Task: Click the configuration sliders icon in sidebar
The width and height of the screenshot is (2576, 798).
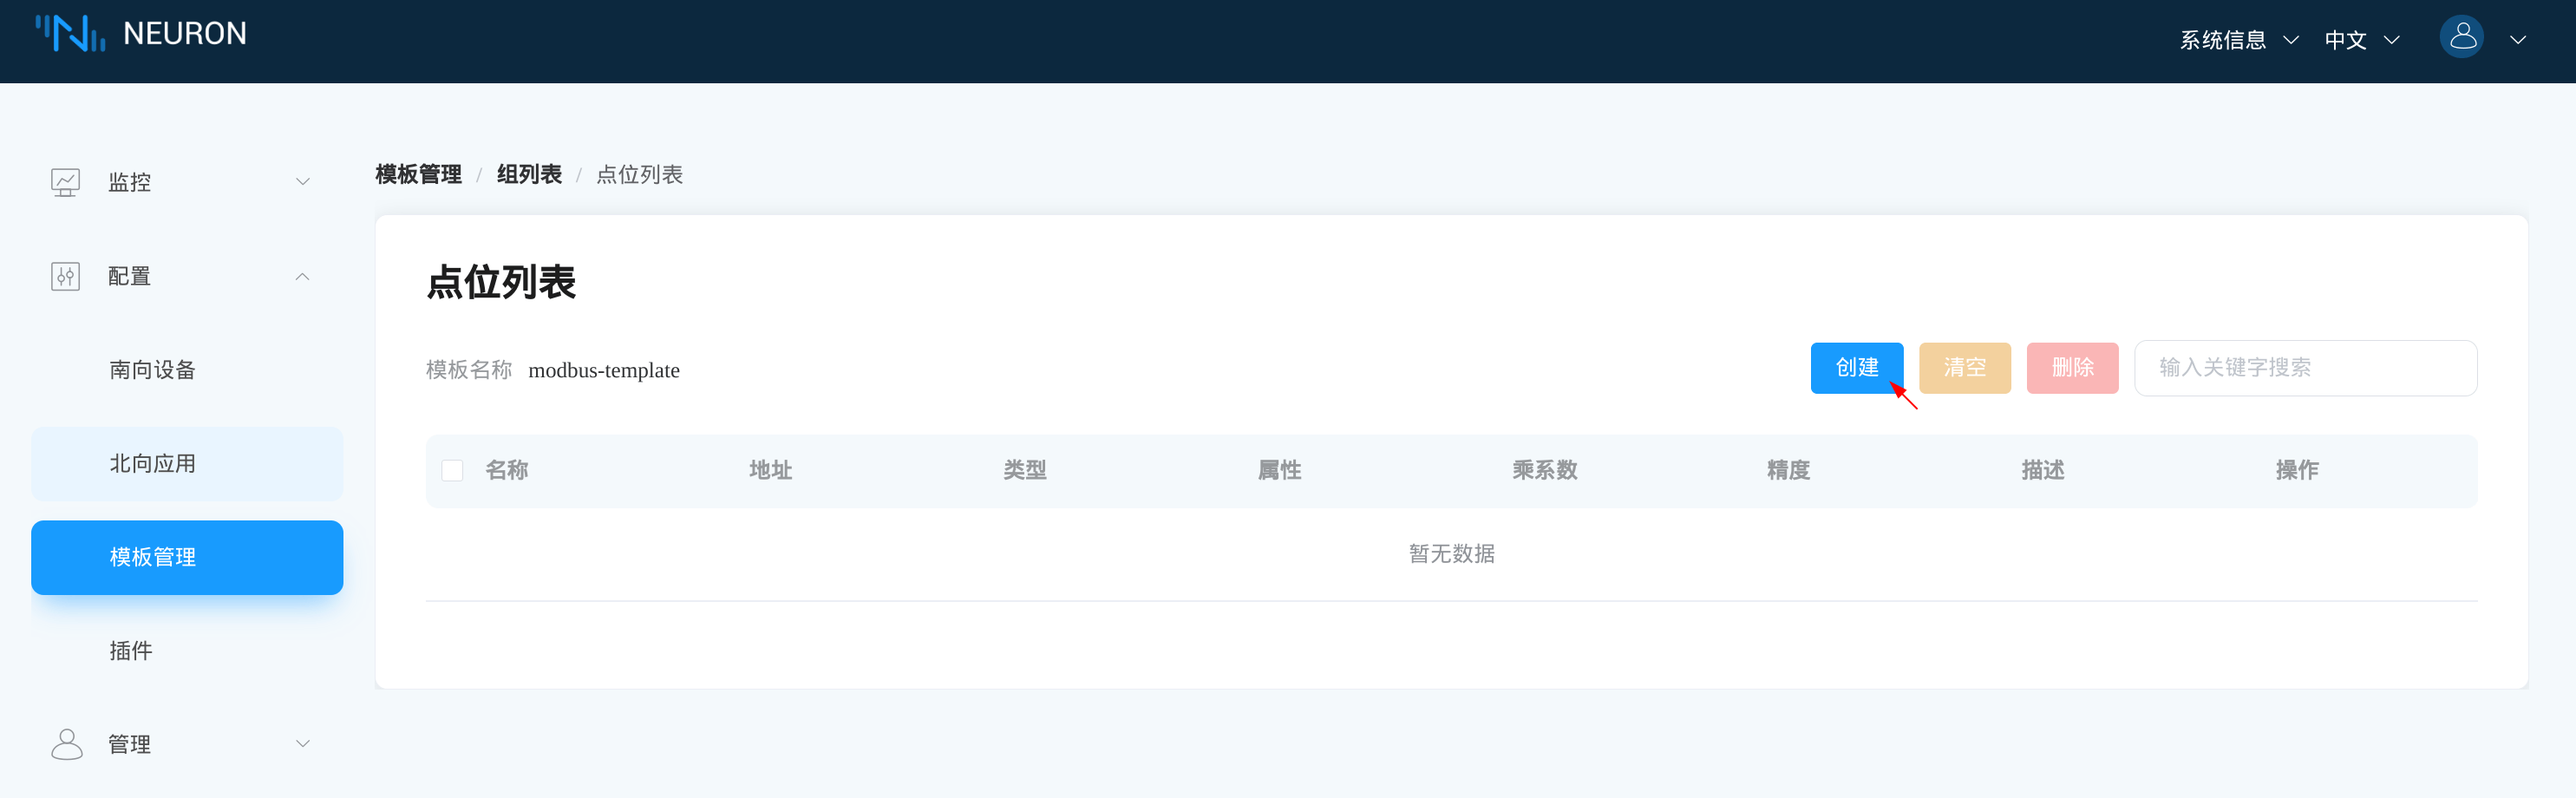Action: pyautogui.click(x=65, y=276)
